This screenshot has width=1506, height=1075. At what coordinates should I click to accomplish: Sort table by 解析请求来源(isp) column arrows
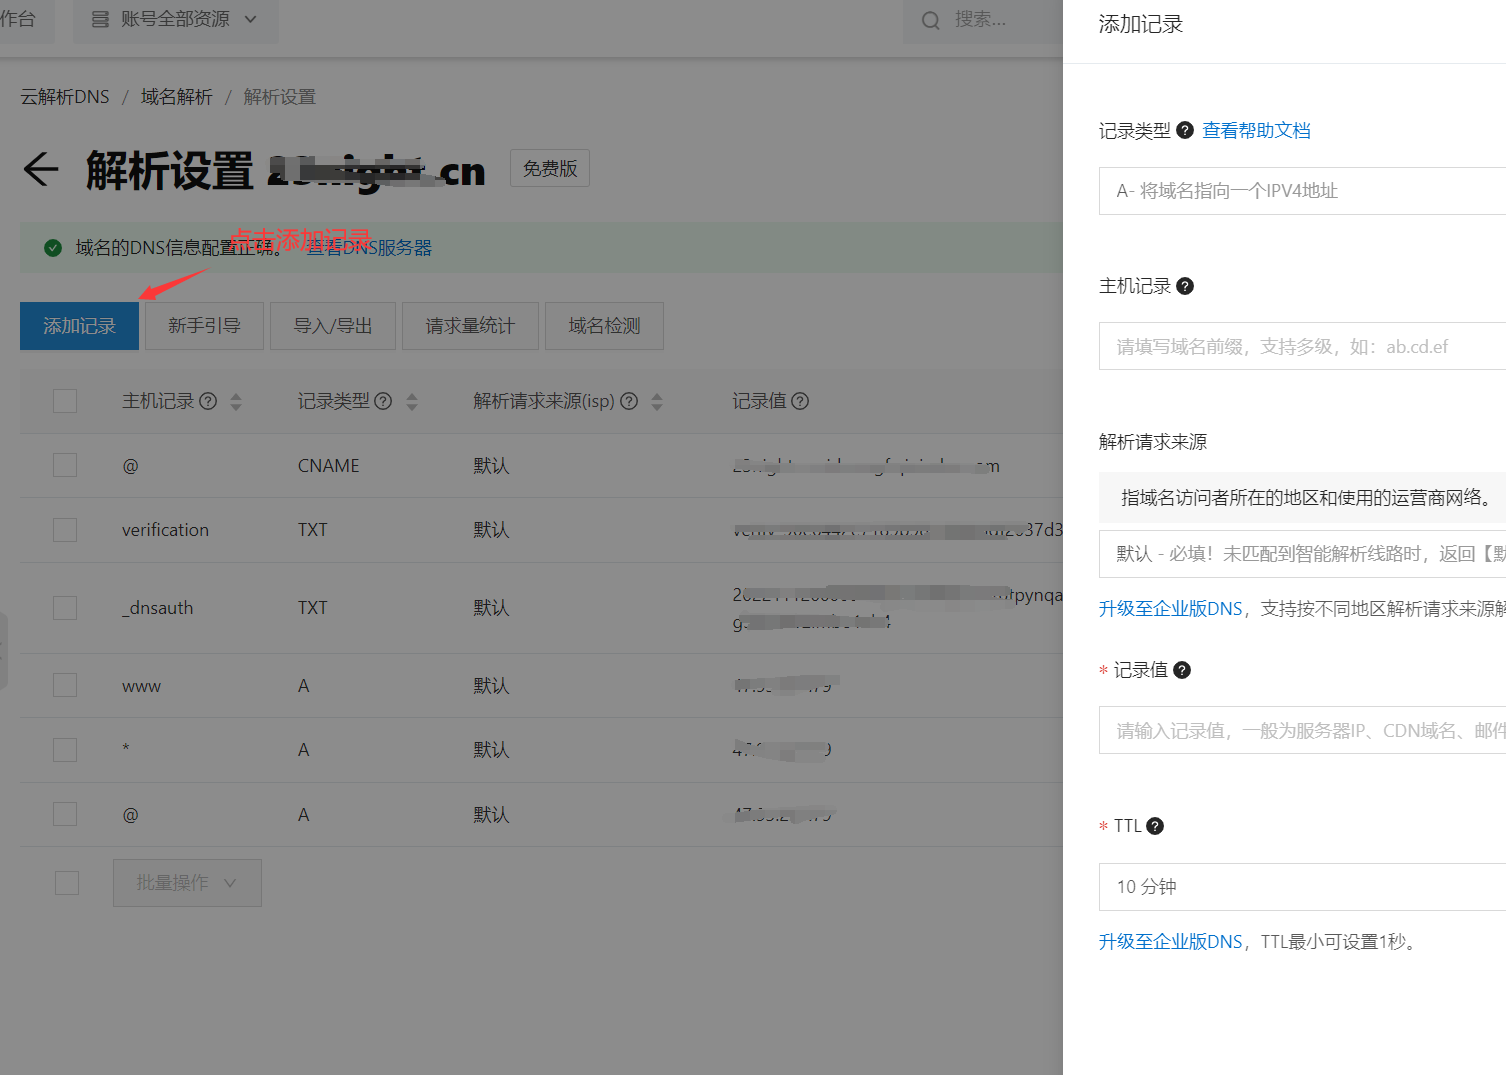657,402
